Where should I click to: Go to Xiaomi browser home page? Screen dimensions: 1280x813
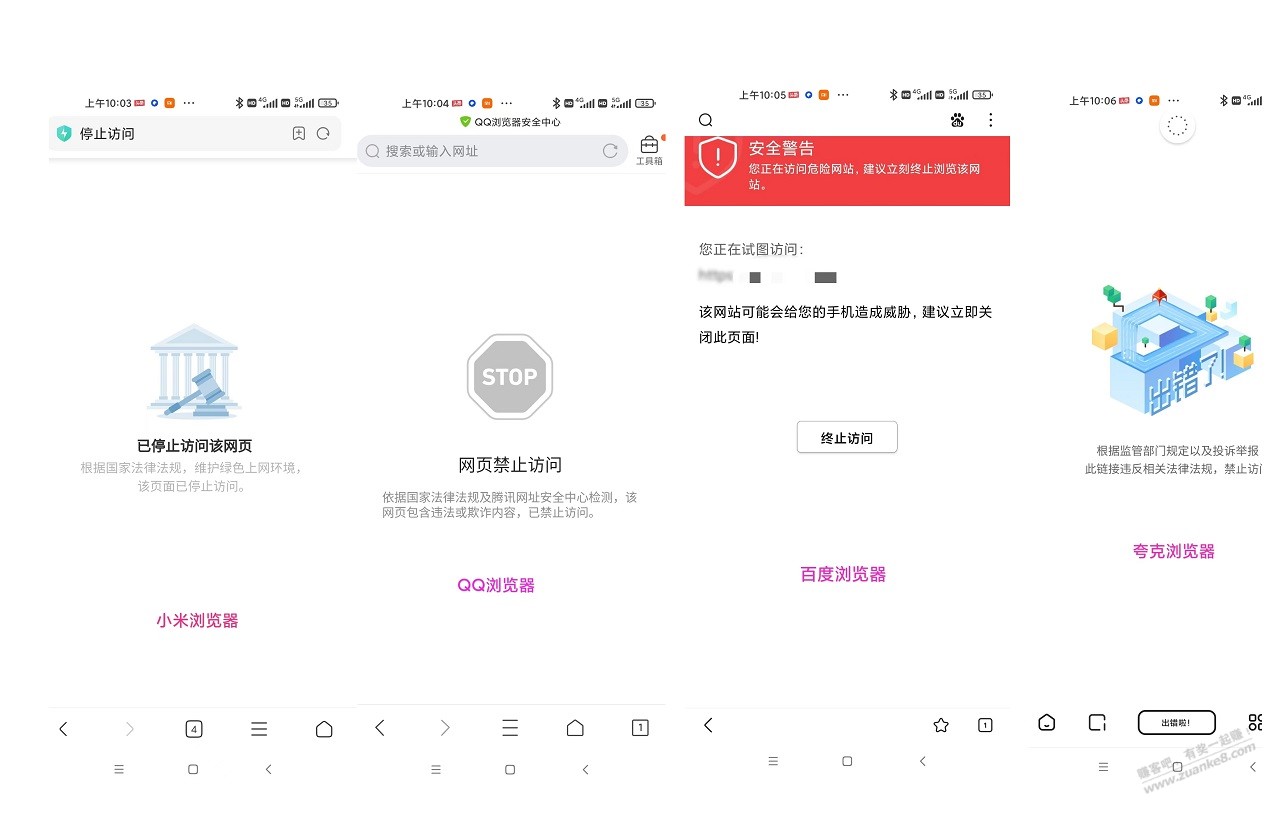click(324, 730)
